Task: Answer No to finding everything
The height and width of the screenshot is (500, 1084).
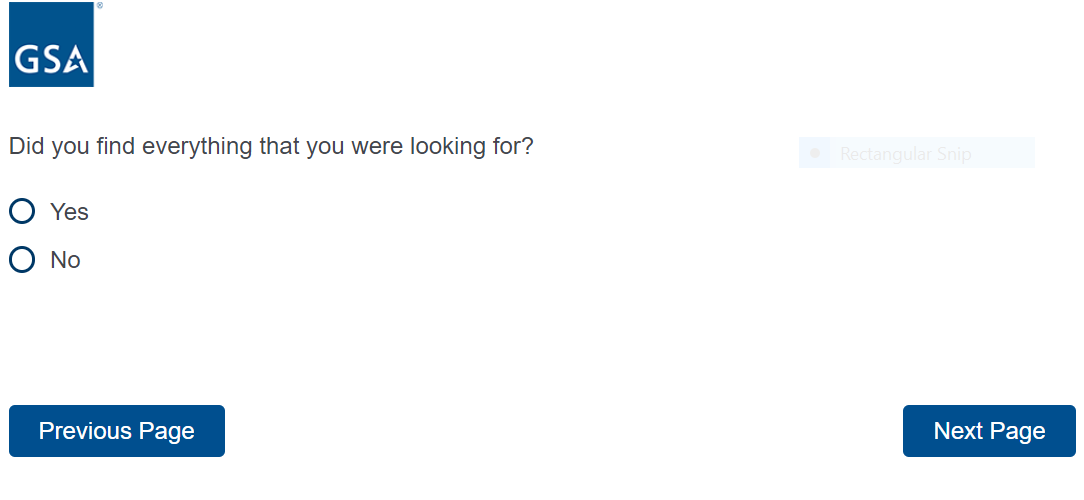Action: coord(22,260)
